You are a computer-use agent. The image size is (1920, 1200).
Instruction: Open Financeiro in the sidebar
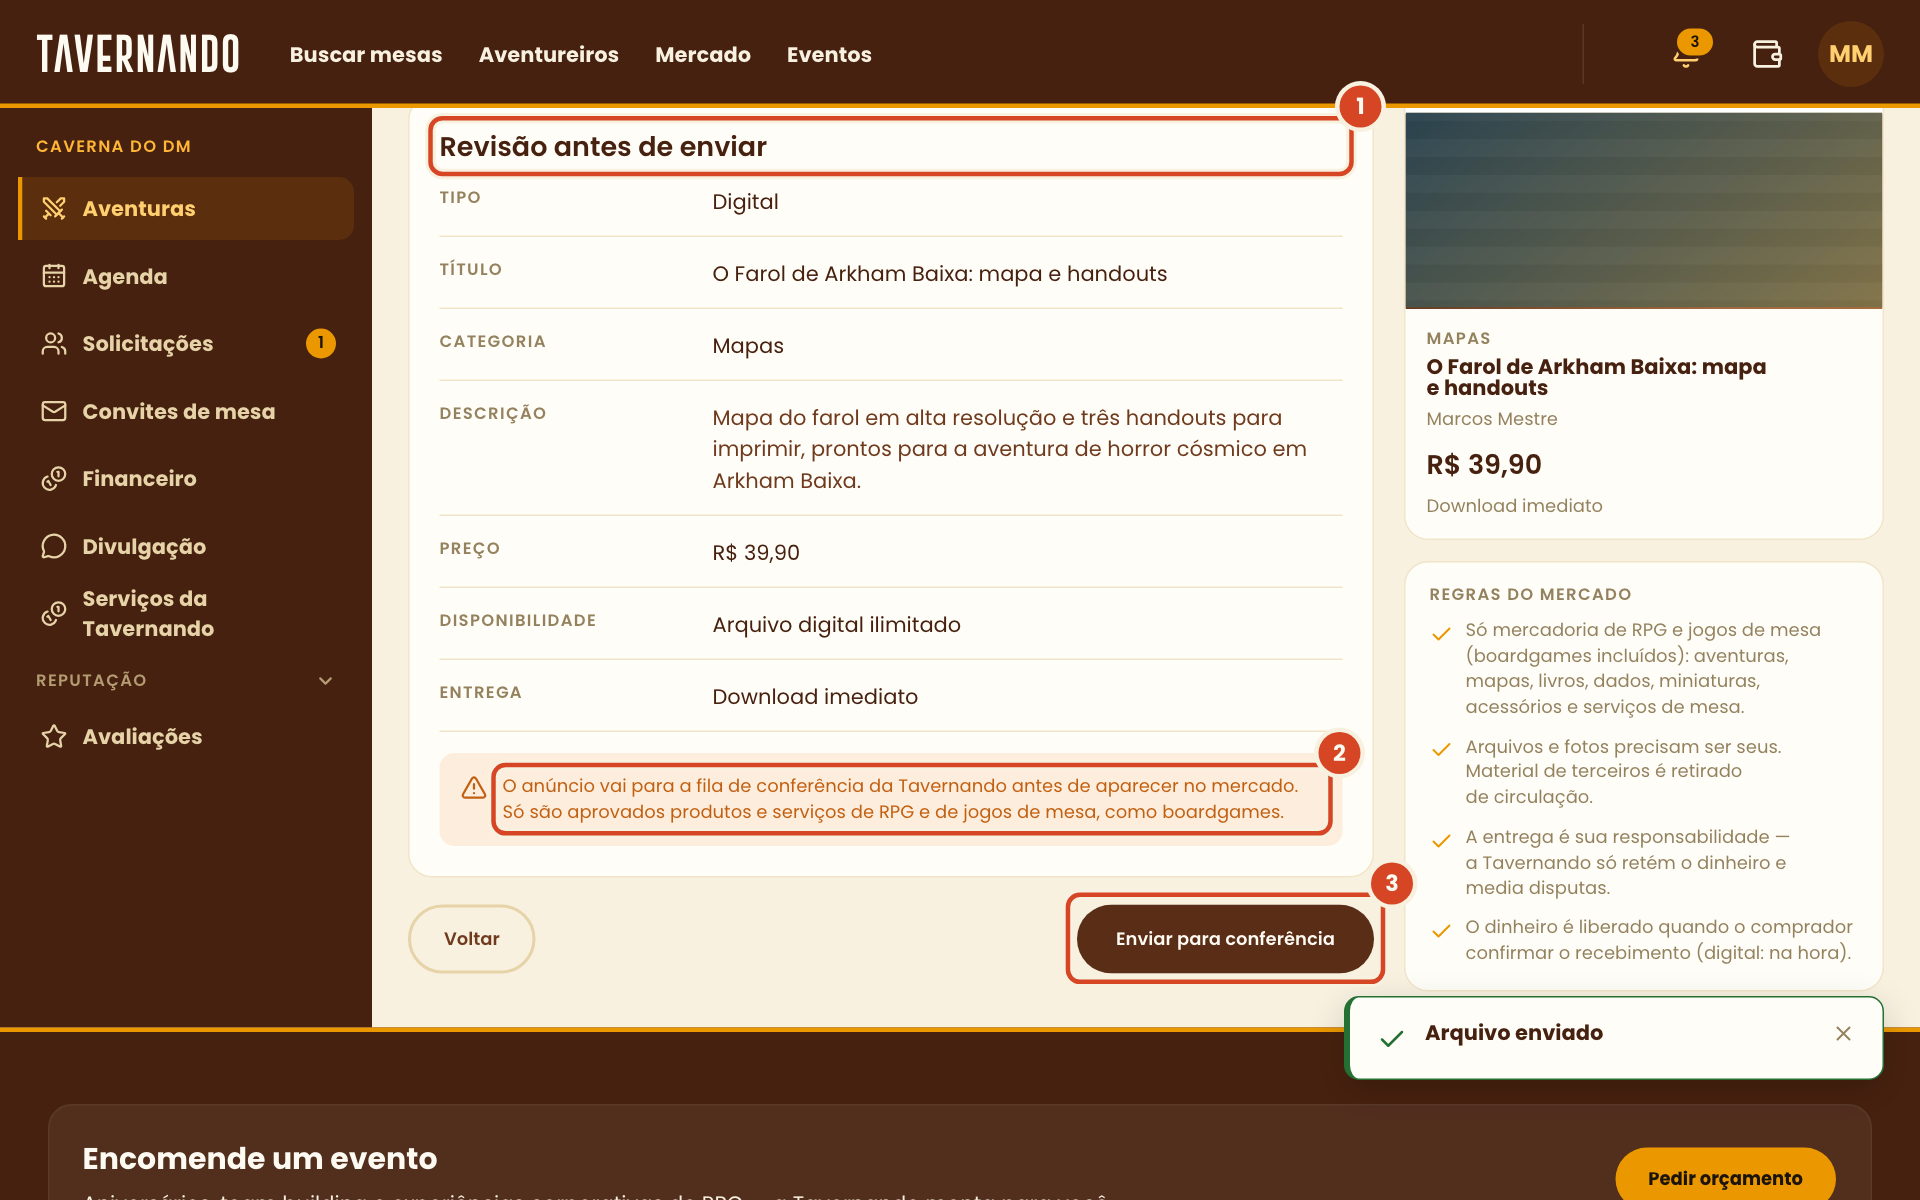(x=186, y=479)
